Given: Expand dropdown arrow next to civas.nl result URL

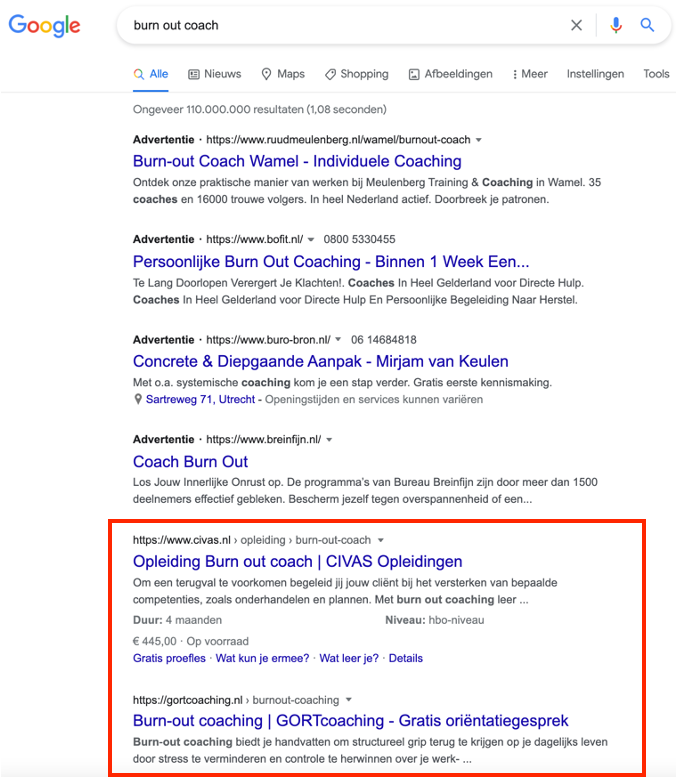Looking at the screenshot, I should pos(381,540).
